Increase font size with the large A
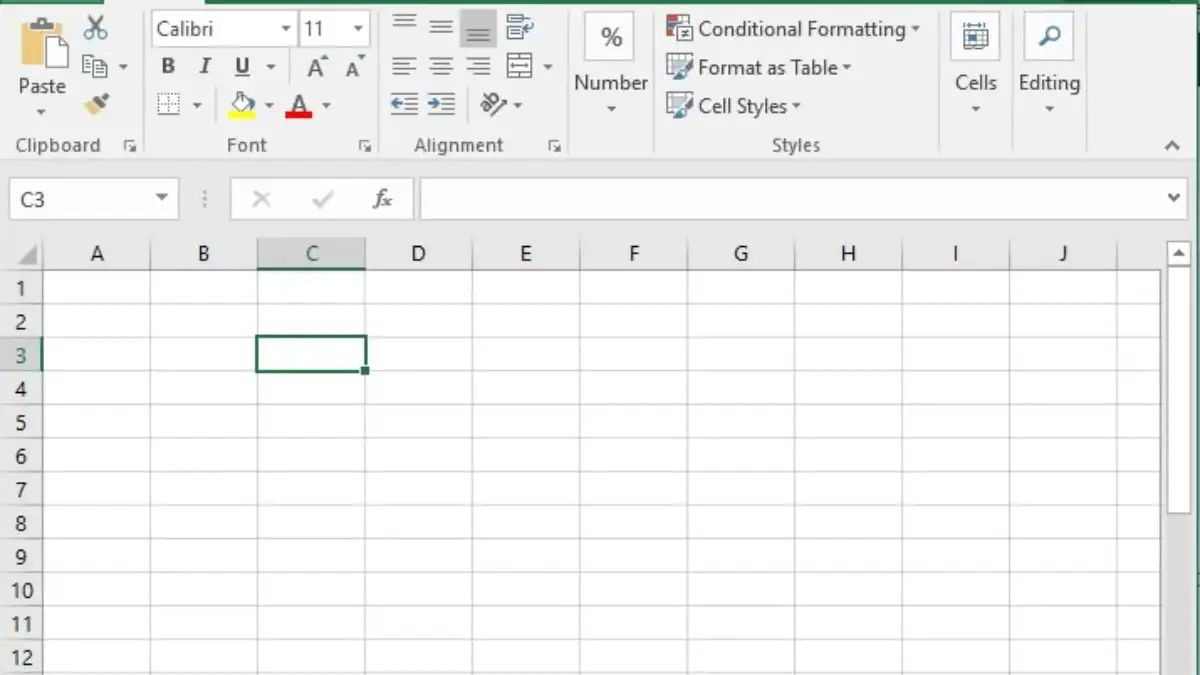This screenshot has height=675, width=1200. point(317,67)
